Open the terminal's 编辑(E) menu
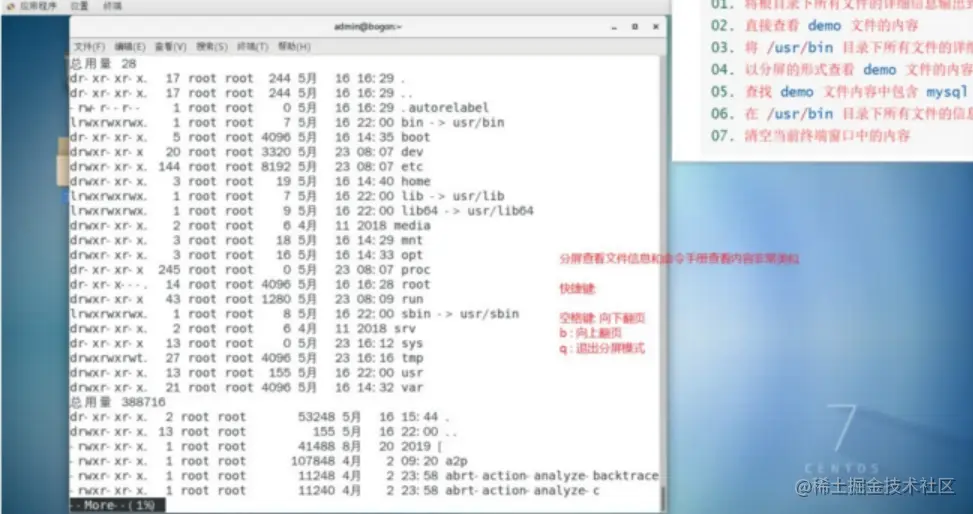973x514 pixels. pos(130,47)
